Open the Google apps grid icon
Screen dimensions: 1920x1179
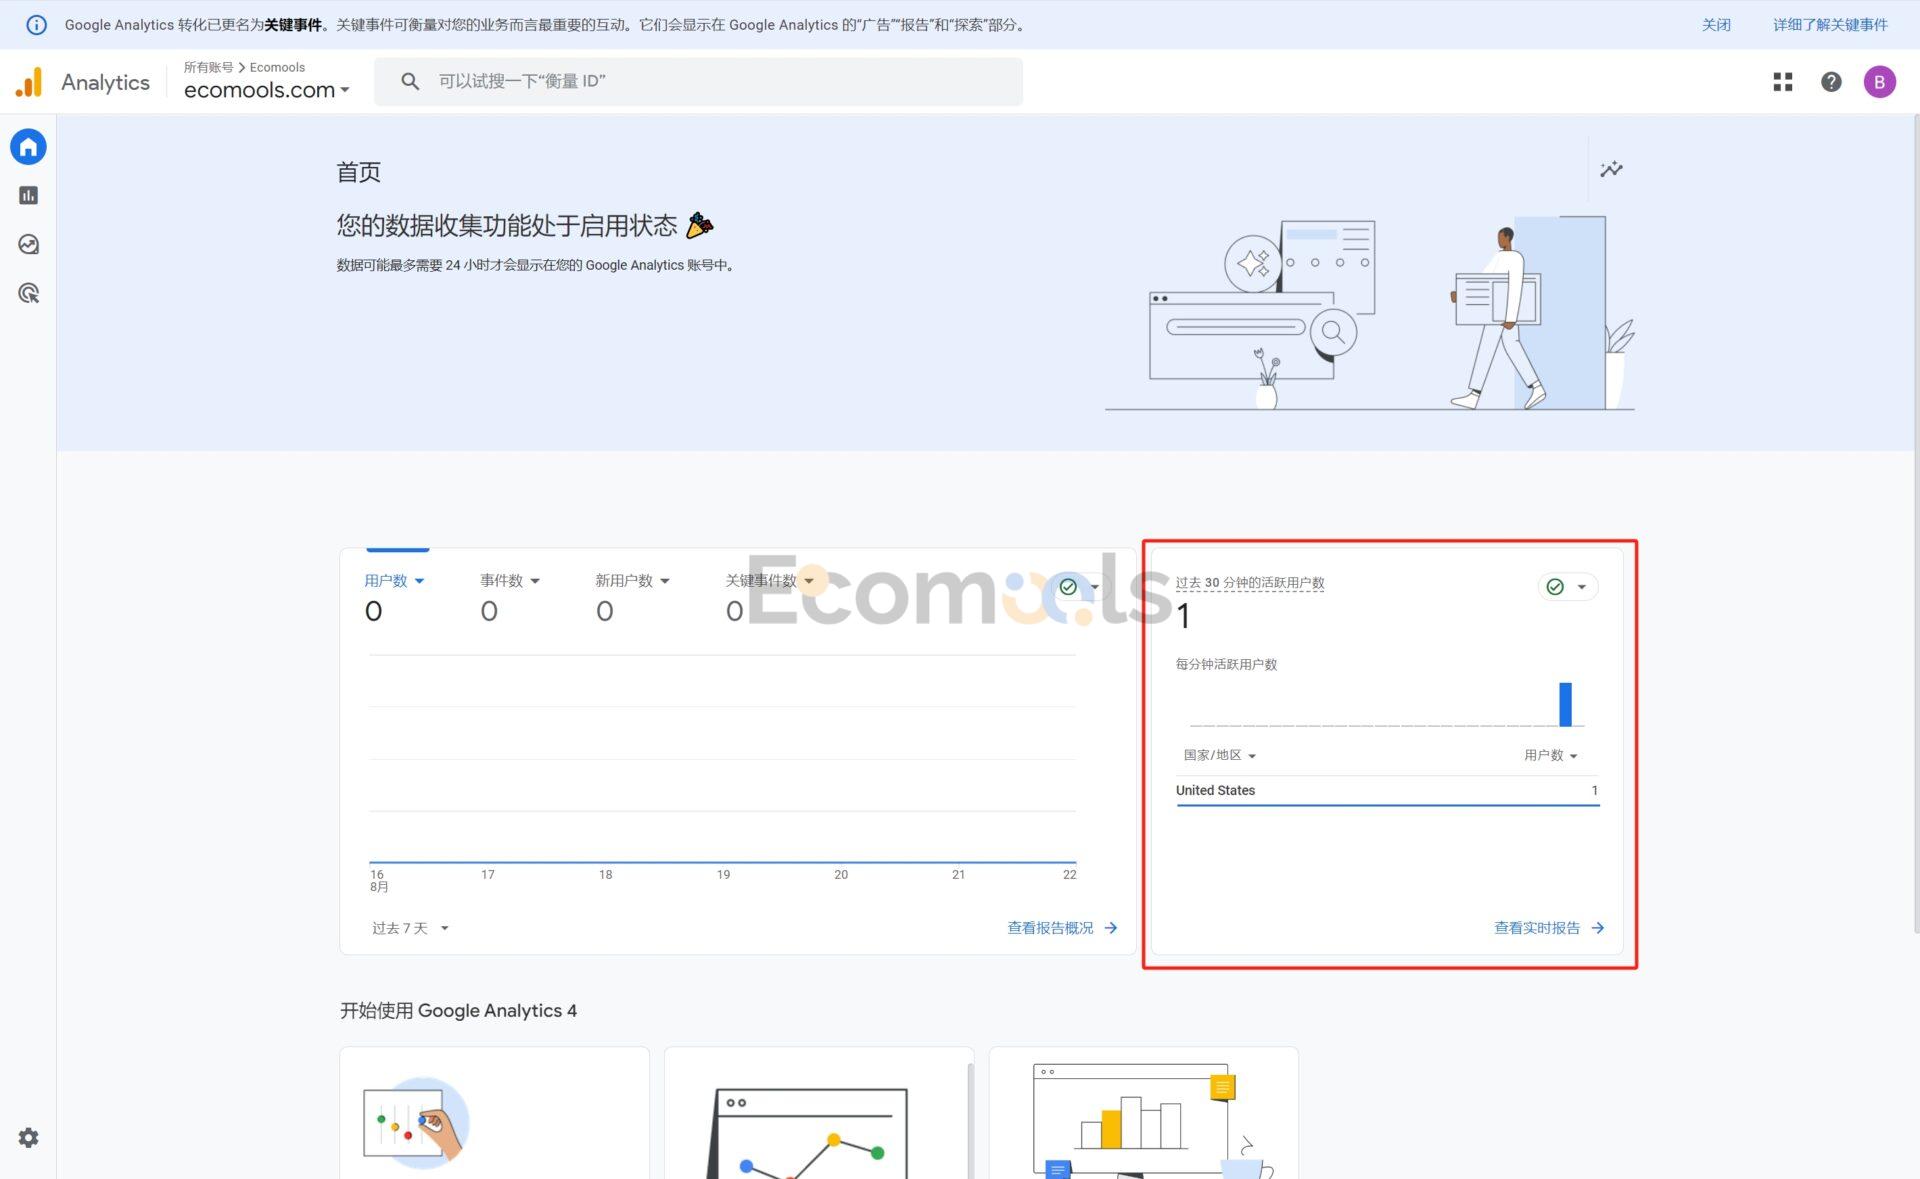click(1783, 82)
